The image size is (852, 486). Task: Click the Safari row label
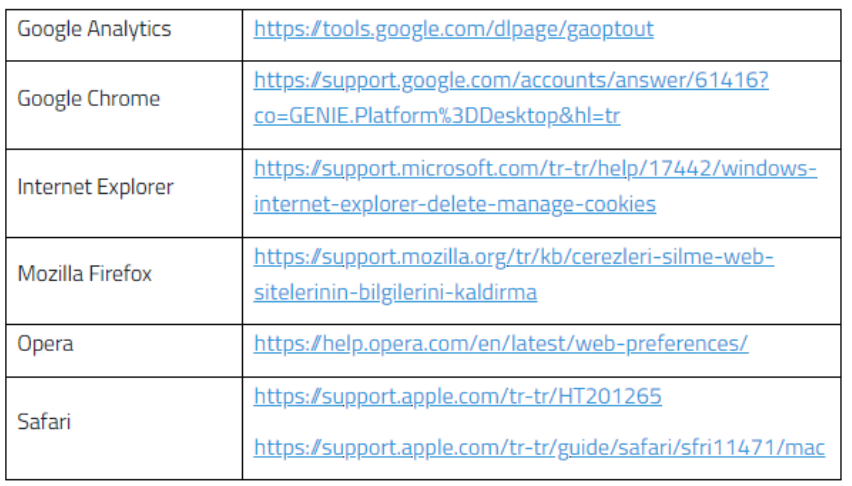click(44, 421)
